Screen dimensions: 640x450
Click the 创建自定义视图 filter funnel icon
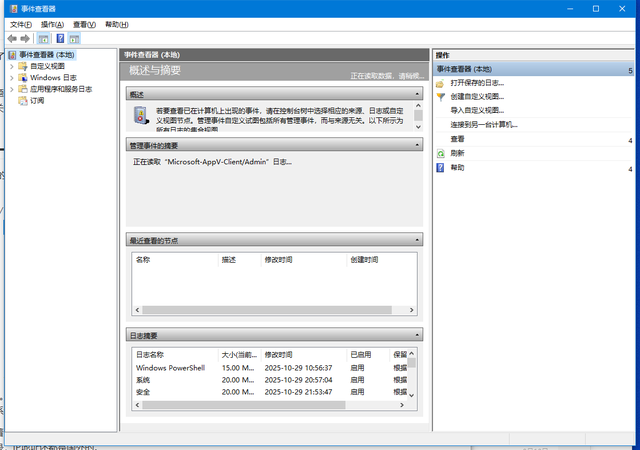click(x=440, y=97)
